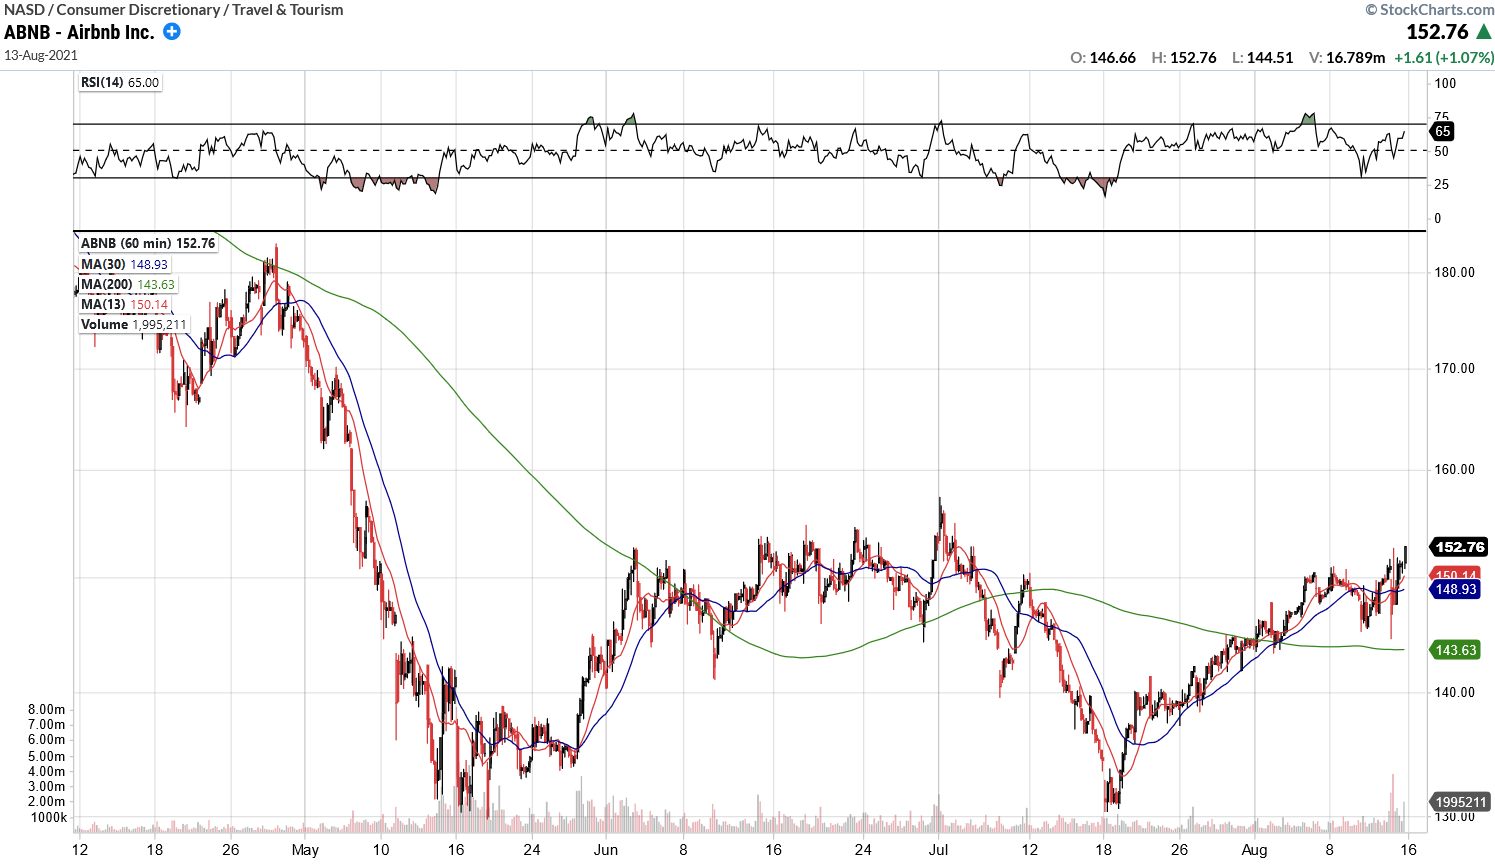Click the High value 152.76 in header
Image resolution: width=1495 pixels, height=866 pixels.
click(1193, 58)
